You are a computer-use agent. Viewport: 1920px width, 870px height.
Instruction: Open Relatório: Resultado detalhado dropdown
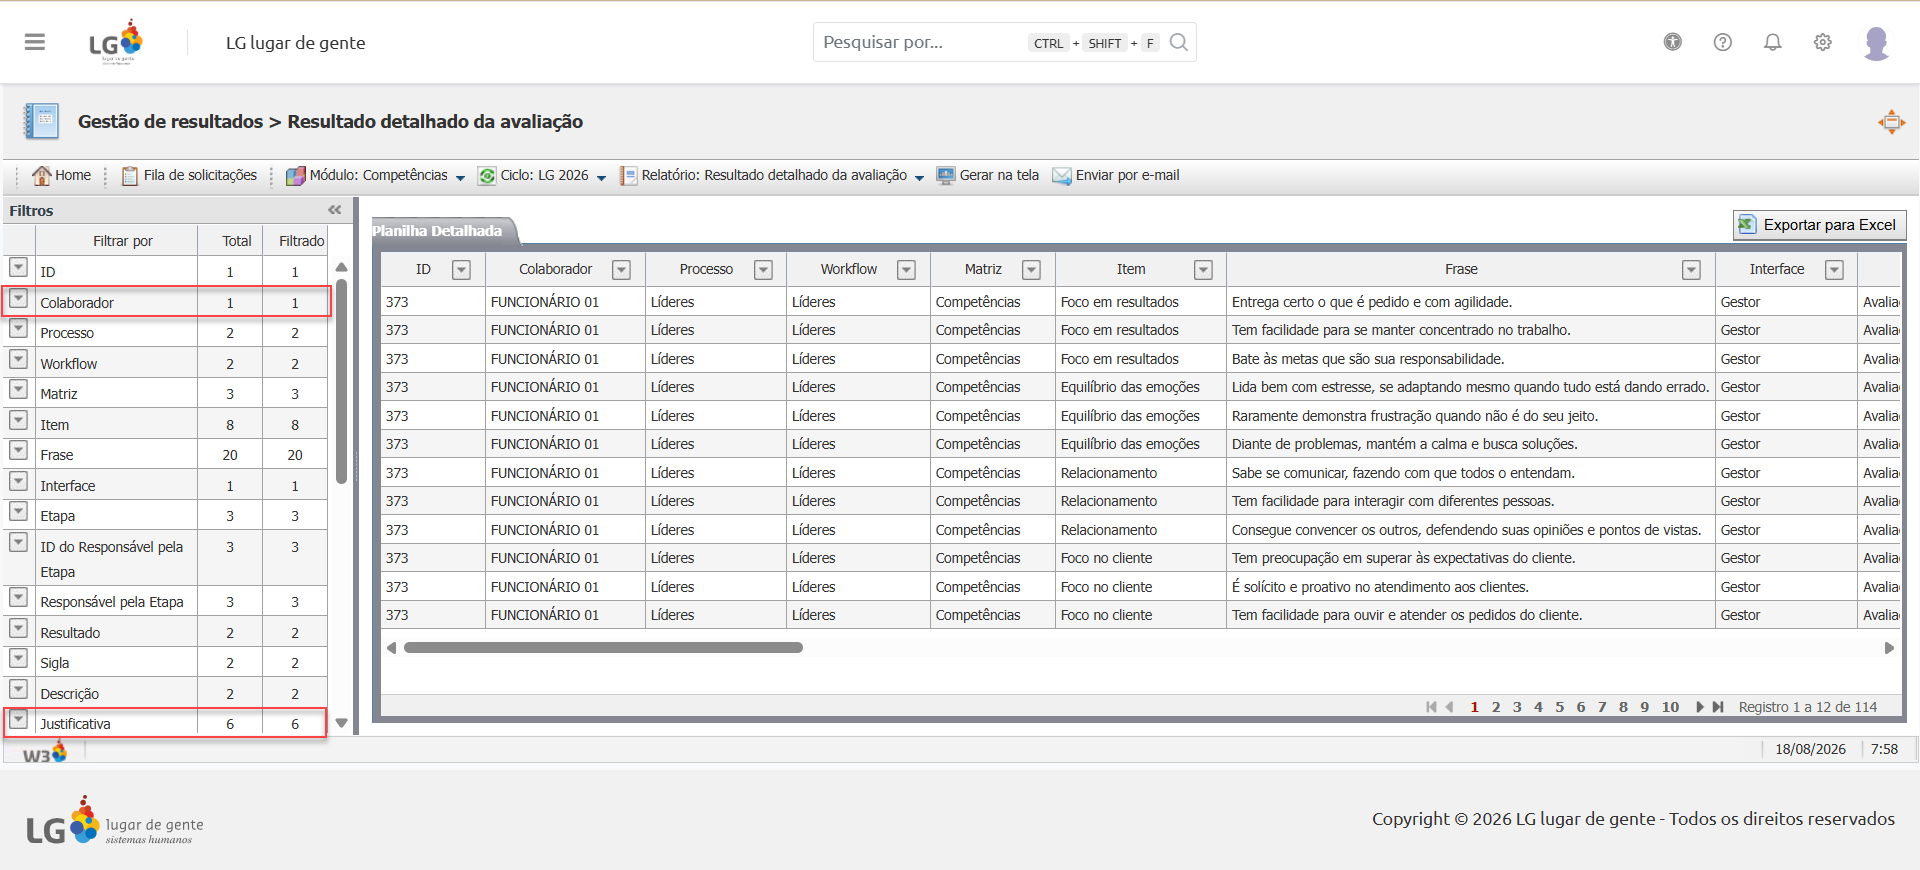tap(919, 178)
